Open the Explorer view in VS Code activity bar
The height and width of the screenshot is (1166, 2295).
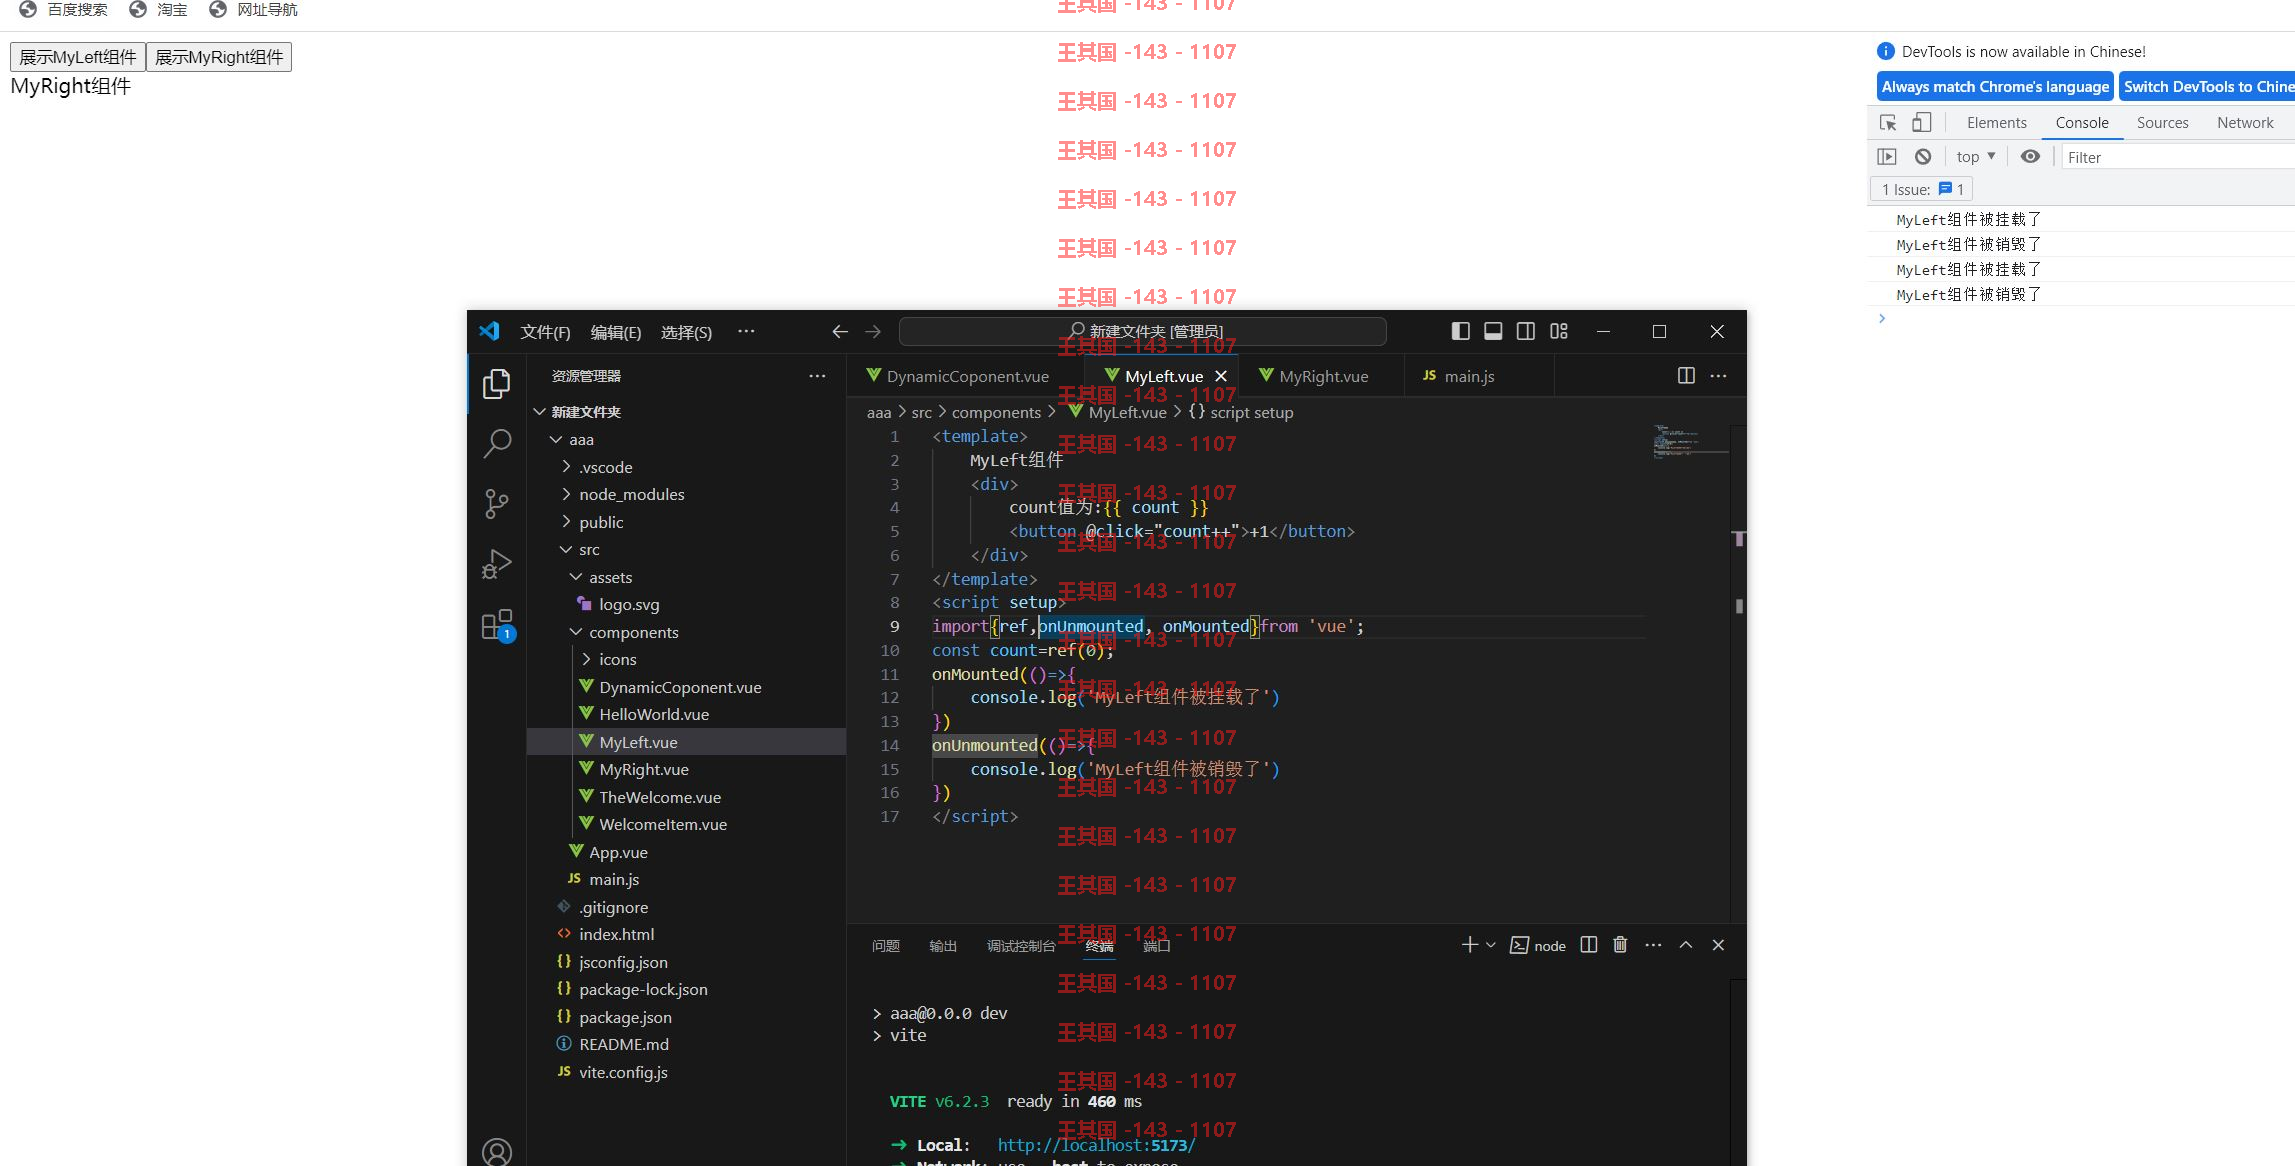tap(497, 384)
